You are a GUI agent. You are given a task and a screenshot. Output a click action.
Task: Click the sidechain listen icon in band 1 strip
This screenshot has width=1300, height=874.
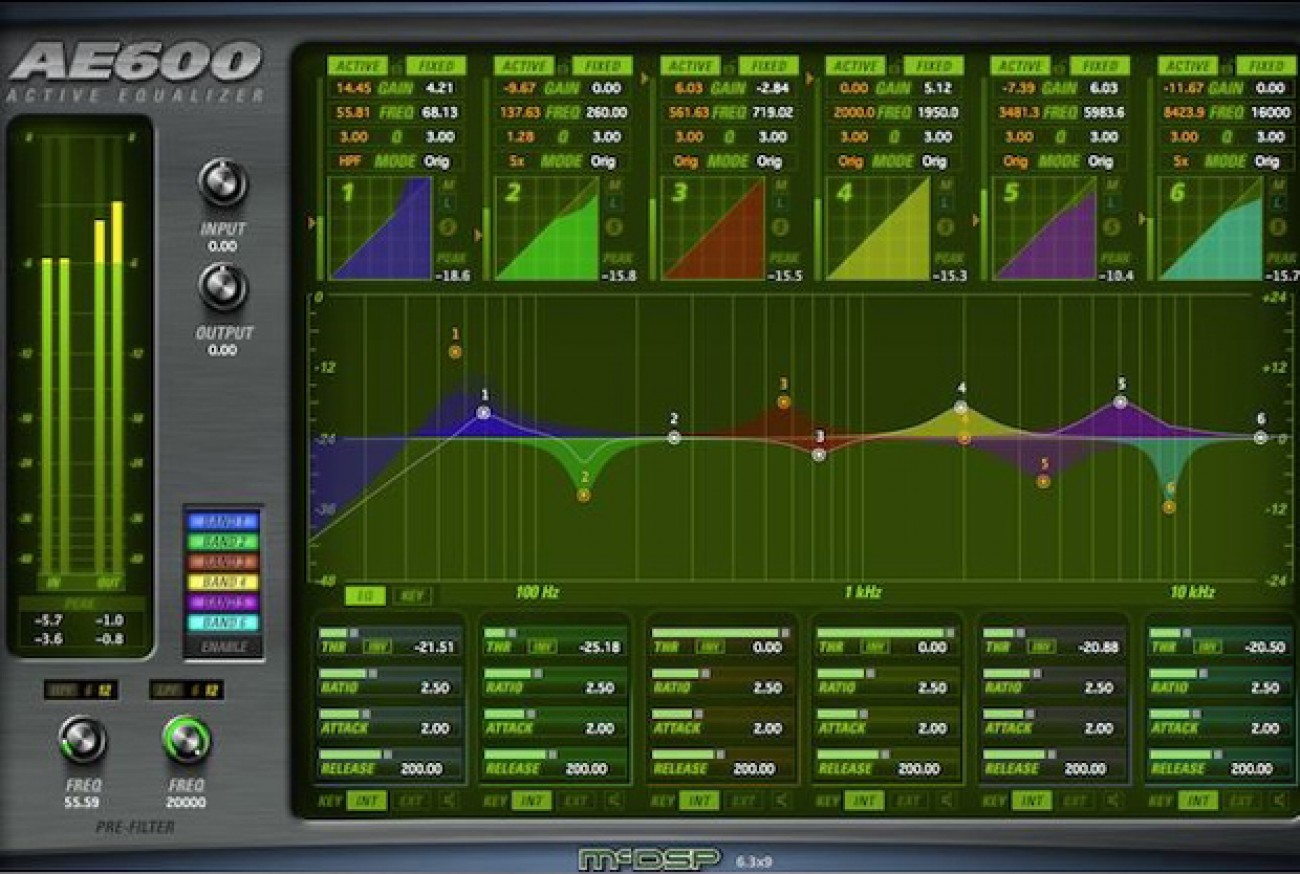(447, 800)
